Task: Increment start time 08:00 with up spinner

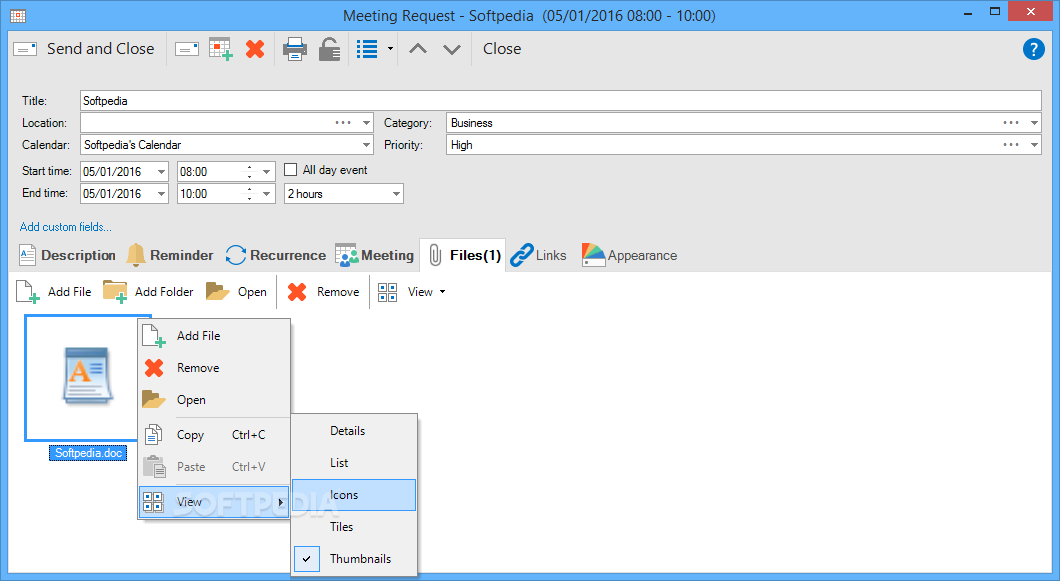Action: (249, 167)
